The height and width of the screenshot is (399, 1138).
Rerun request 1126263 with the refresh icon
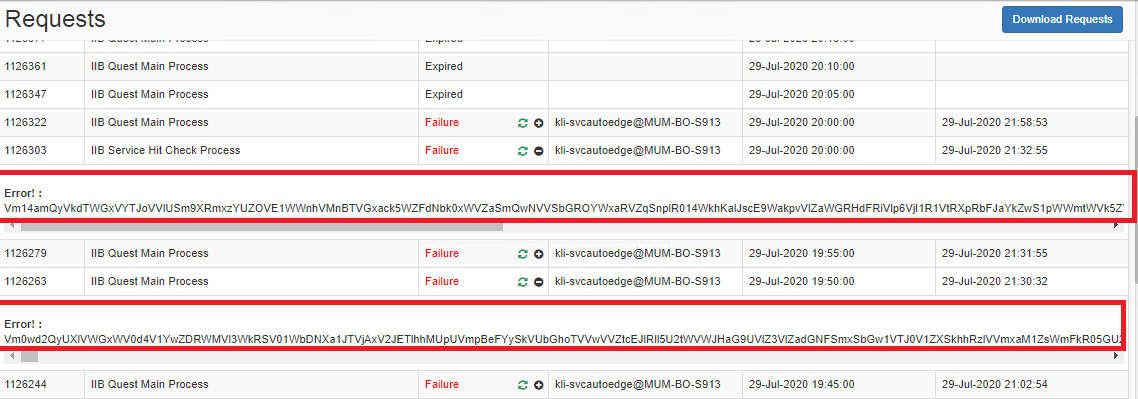522,282
